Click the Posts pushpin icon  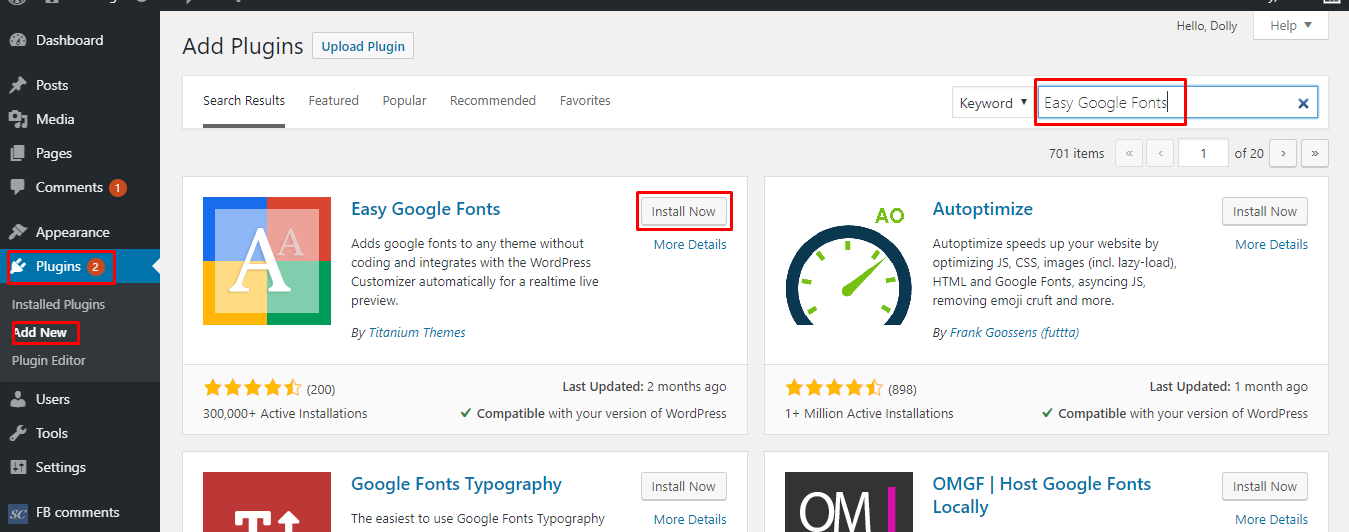[x=18, y=85]
